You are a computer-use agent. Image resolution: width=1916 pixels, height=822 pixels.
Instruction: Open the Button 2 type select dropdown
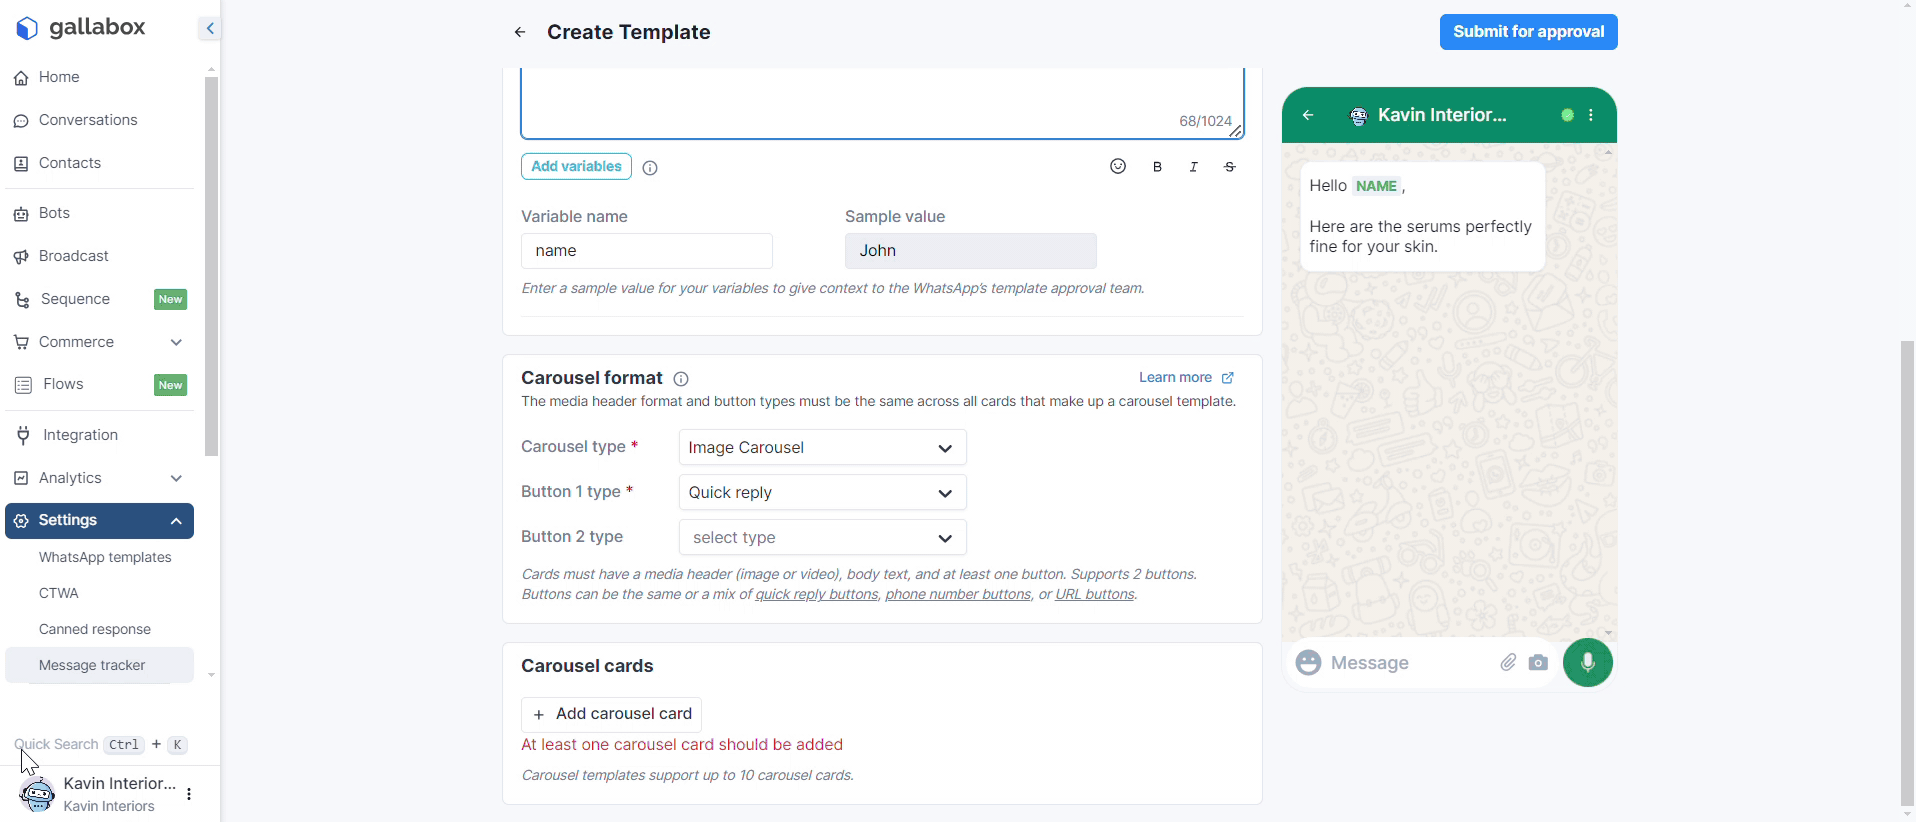822,538
